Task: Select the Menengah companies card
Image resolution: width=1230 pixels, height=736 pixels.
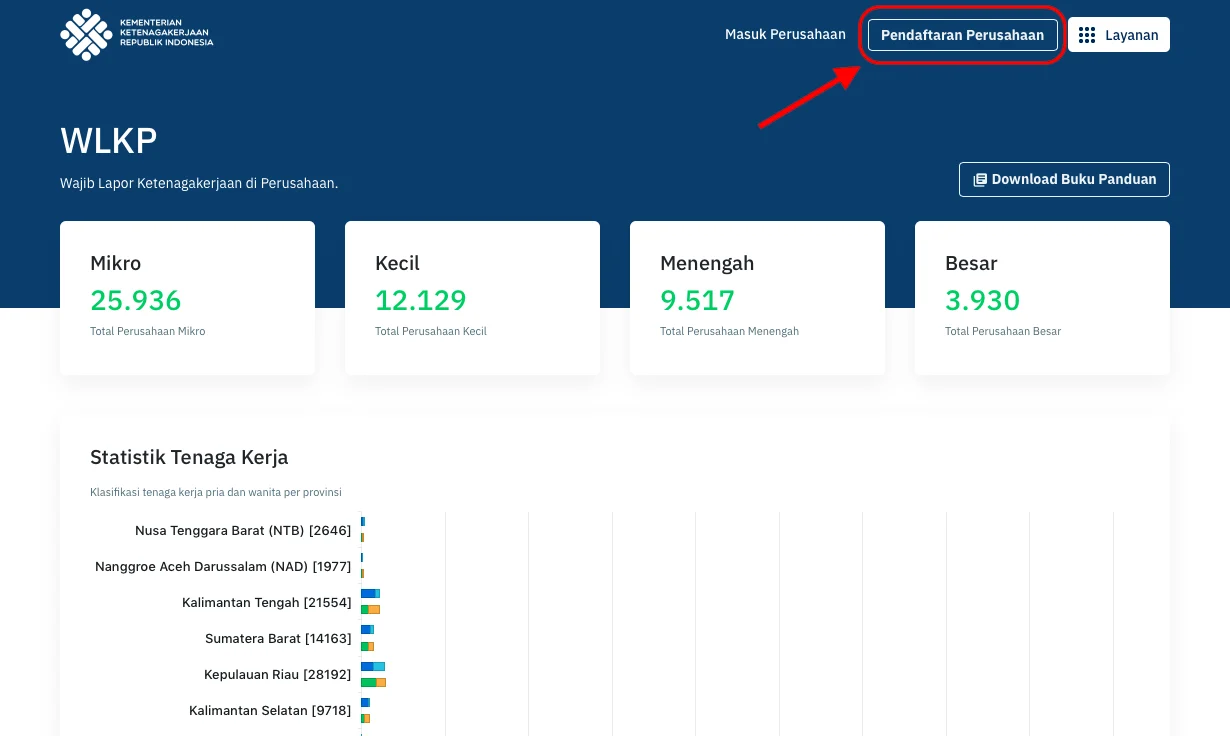Action: tap(757, 298)
